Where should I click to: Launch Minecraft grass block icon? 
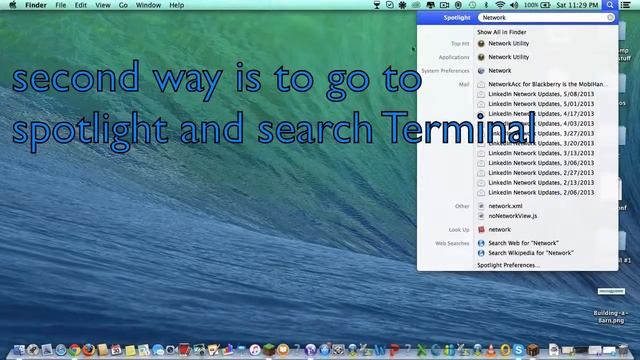[269, 350]
